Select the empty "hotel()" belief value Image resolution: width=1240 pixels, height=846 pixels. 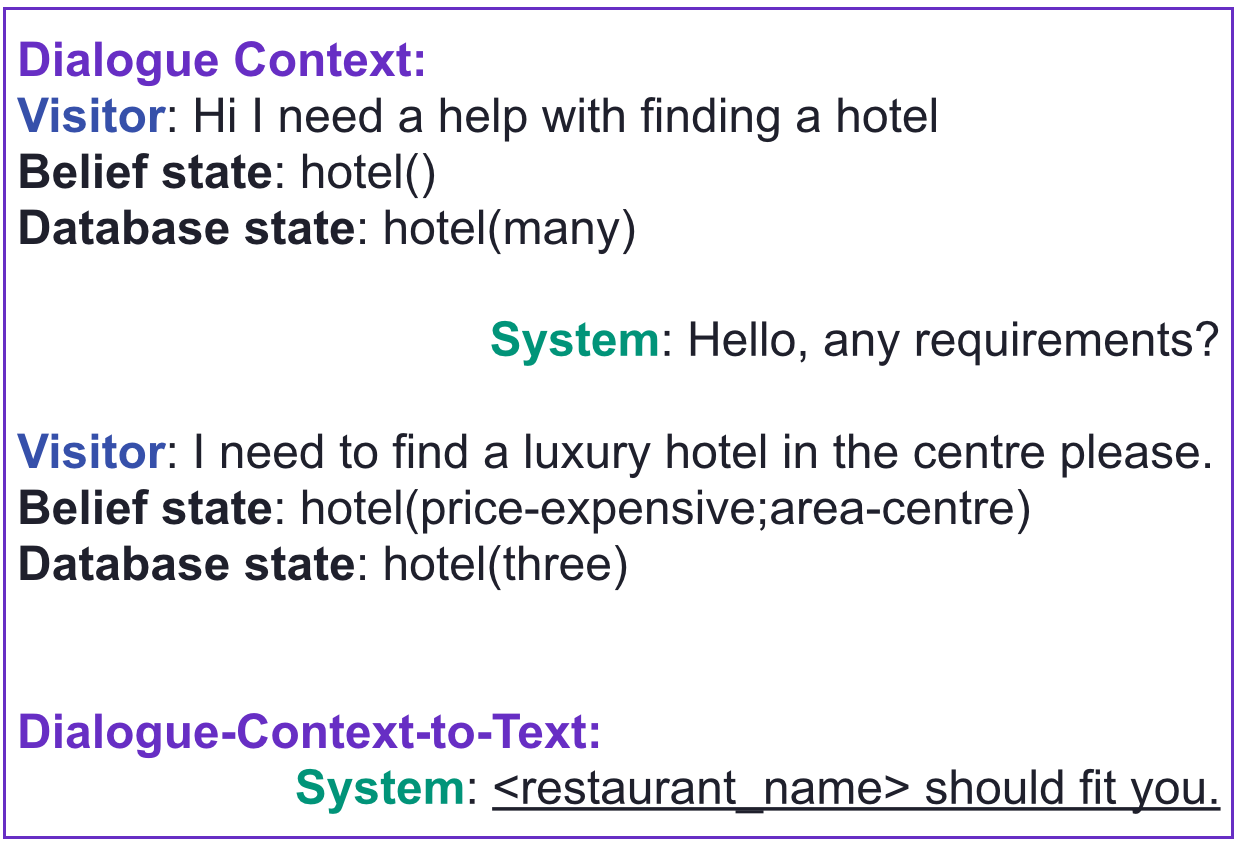(368, 174)
